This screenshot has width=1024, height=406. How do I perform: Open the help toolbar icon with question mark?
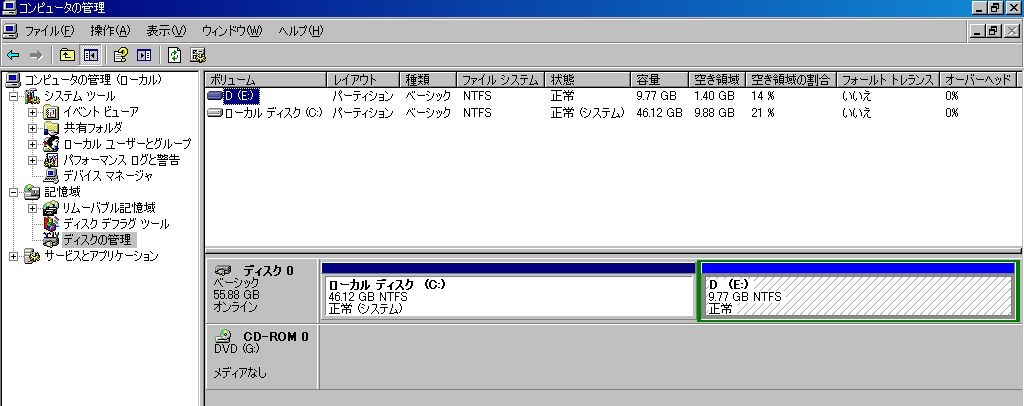121,55
